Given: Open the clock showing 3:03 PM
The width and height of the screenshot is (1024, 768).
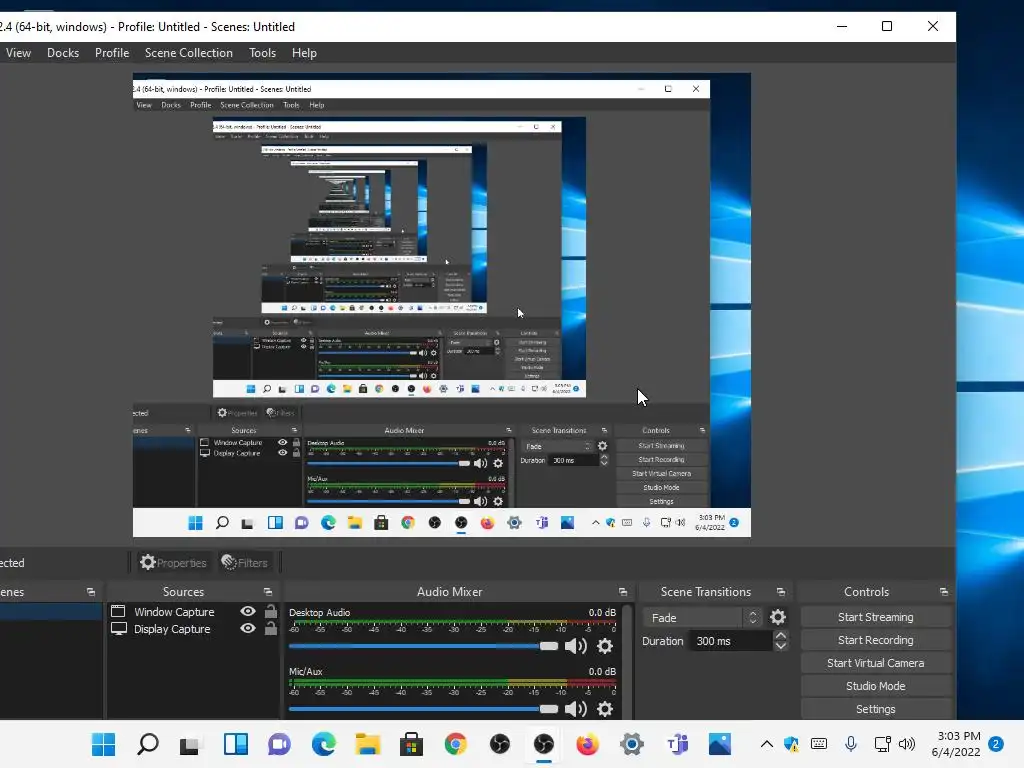Looking at the screenshot, I should point(956,744).
